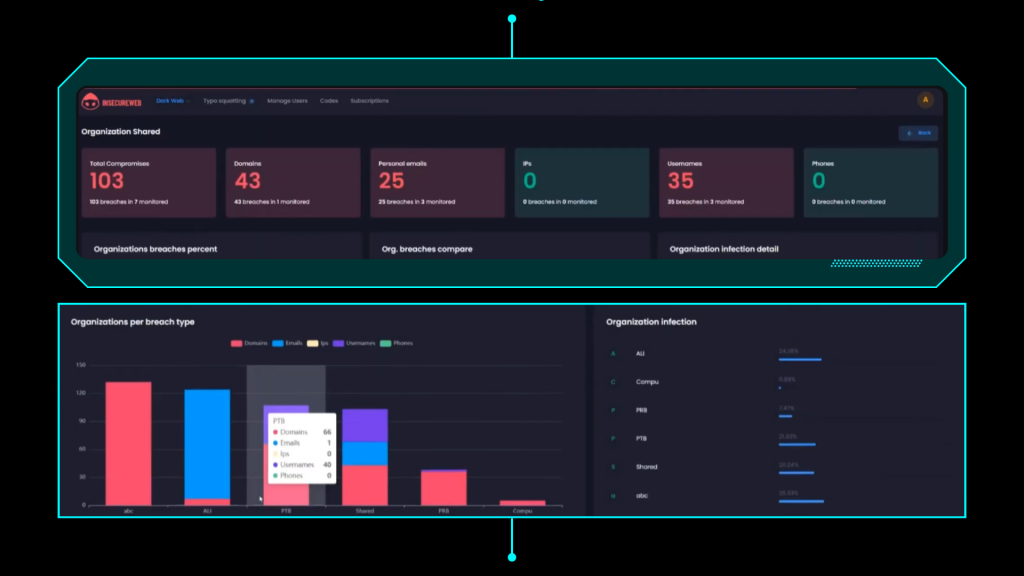Open Manage Users in navigation bar

click(287, 101)
